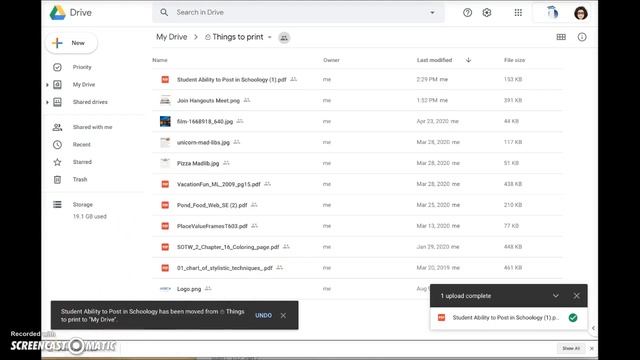The width and height of the screenshot is (640, 360).
Task: Select Student Ability to Post in Schoology (1).pdf
Action: (x=358, y=80)
